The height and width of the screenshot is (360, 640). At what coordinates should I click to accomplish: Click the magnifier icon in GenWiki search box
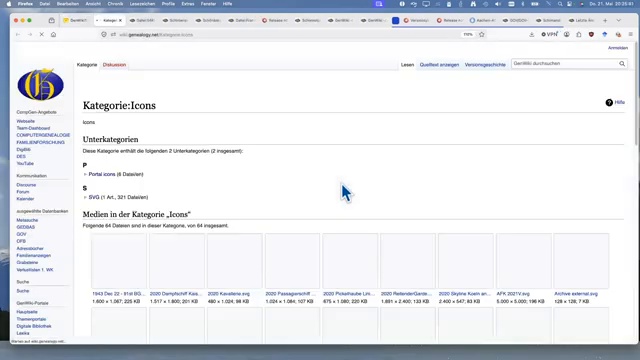622,64
